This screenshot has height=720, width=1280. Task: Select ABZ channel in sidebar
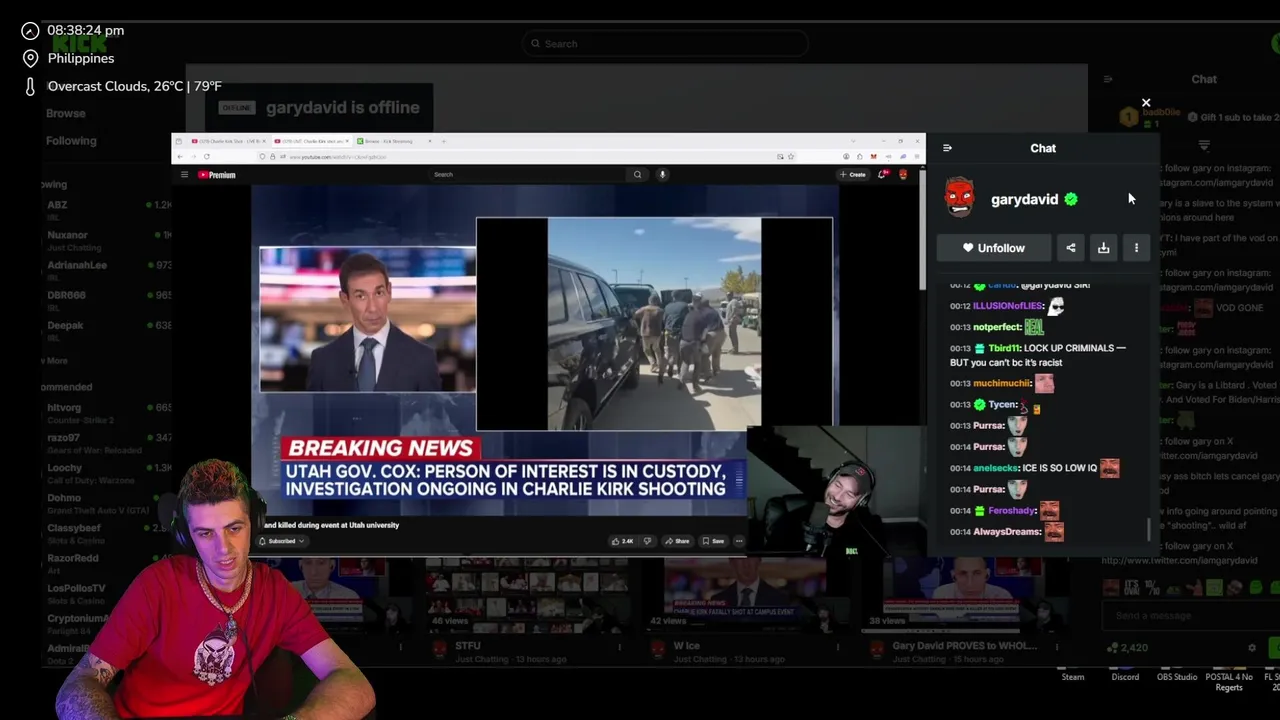tap(105, 209)
